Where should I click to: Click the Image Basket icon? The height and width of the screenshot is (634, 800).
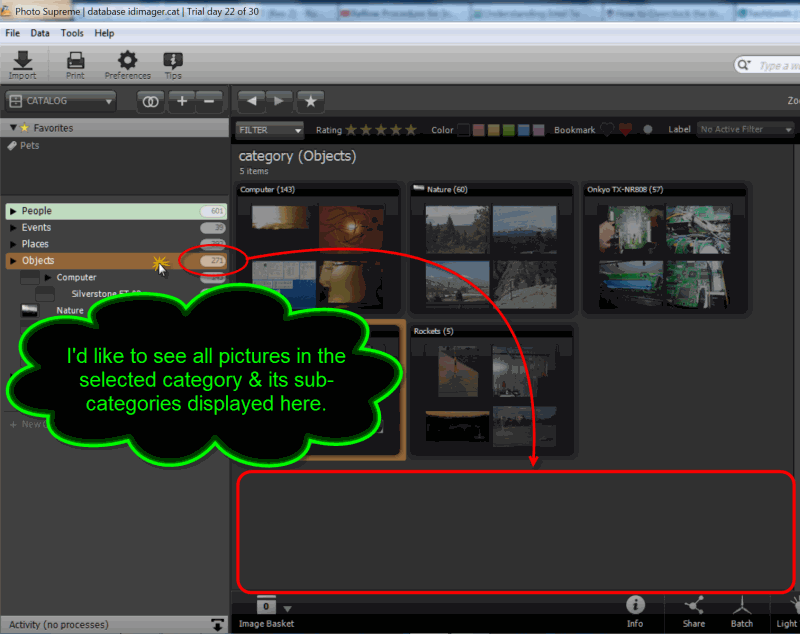[266, 606]
